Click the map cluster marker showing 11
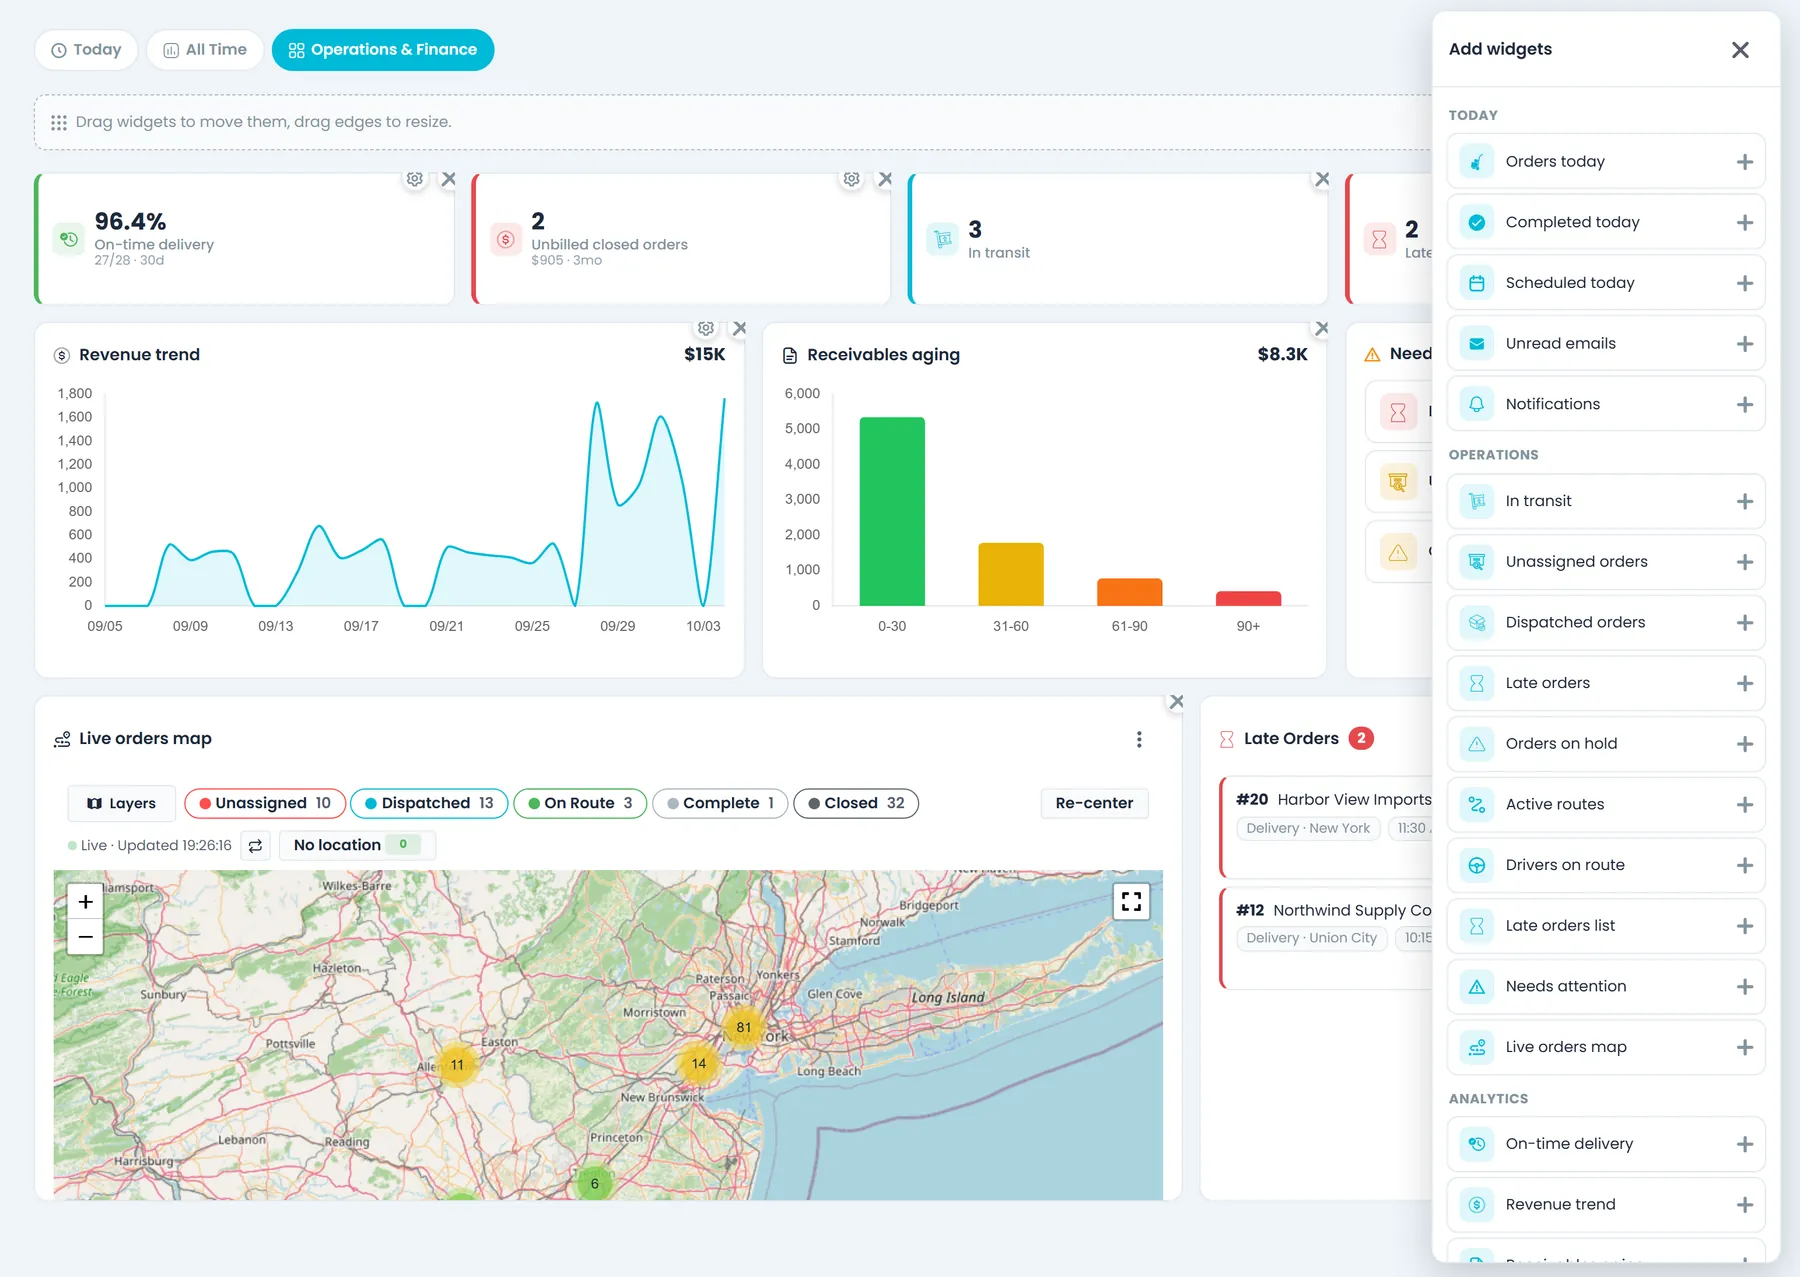This screenshot has width=1800, height=1277. coord(457,1065)
